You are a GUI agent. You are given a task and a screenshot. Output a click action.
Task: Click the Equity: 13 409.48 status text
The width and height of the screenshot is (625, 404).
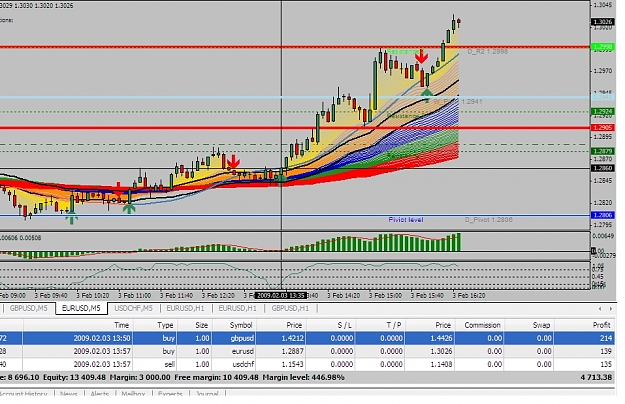[x=75, y=377]
